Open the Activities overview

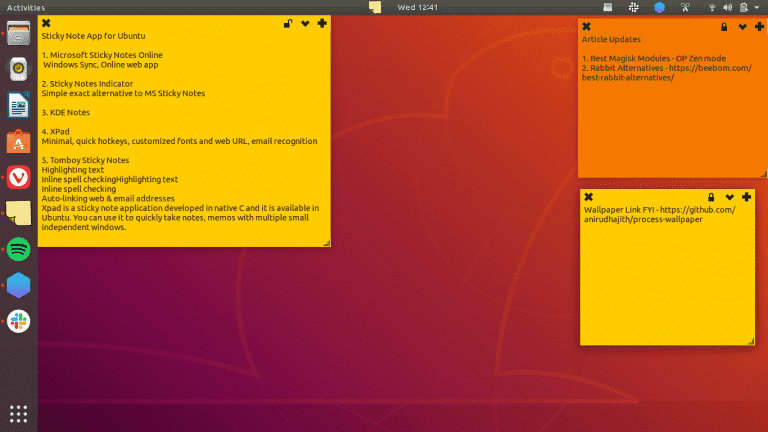[x=25, y=7]
